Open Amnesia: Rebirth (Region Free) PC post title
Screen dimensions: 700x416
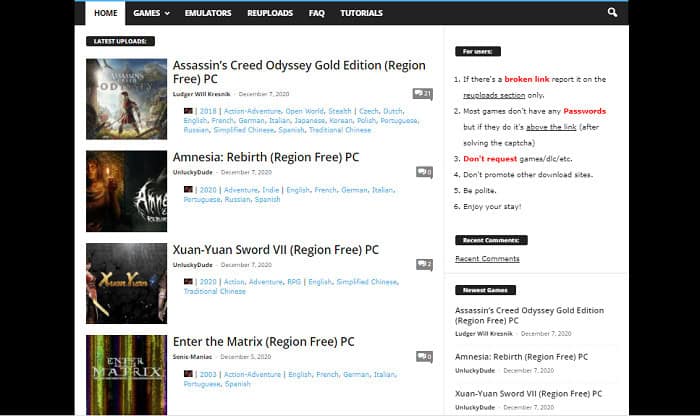coord(266,157)
